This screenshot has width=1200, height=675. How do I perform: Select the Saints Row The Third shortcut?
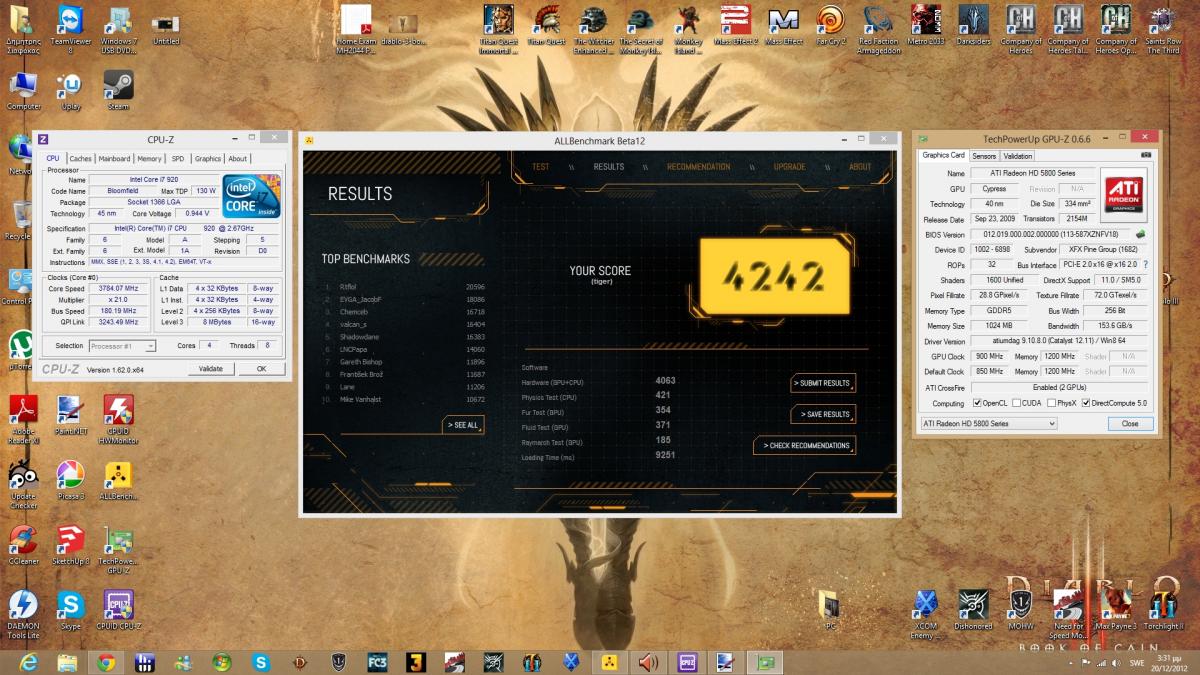click(1163, 30)
